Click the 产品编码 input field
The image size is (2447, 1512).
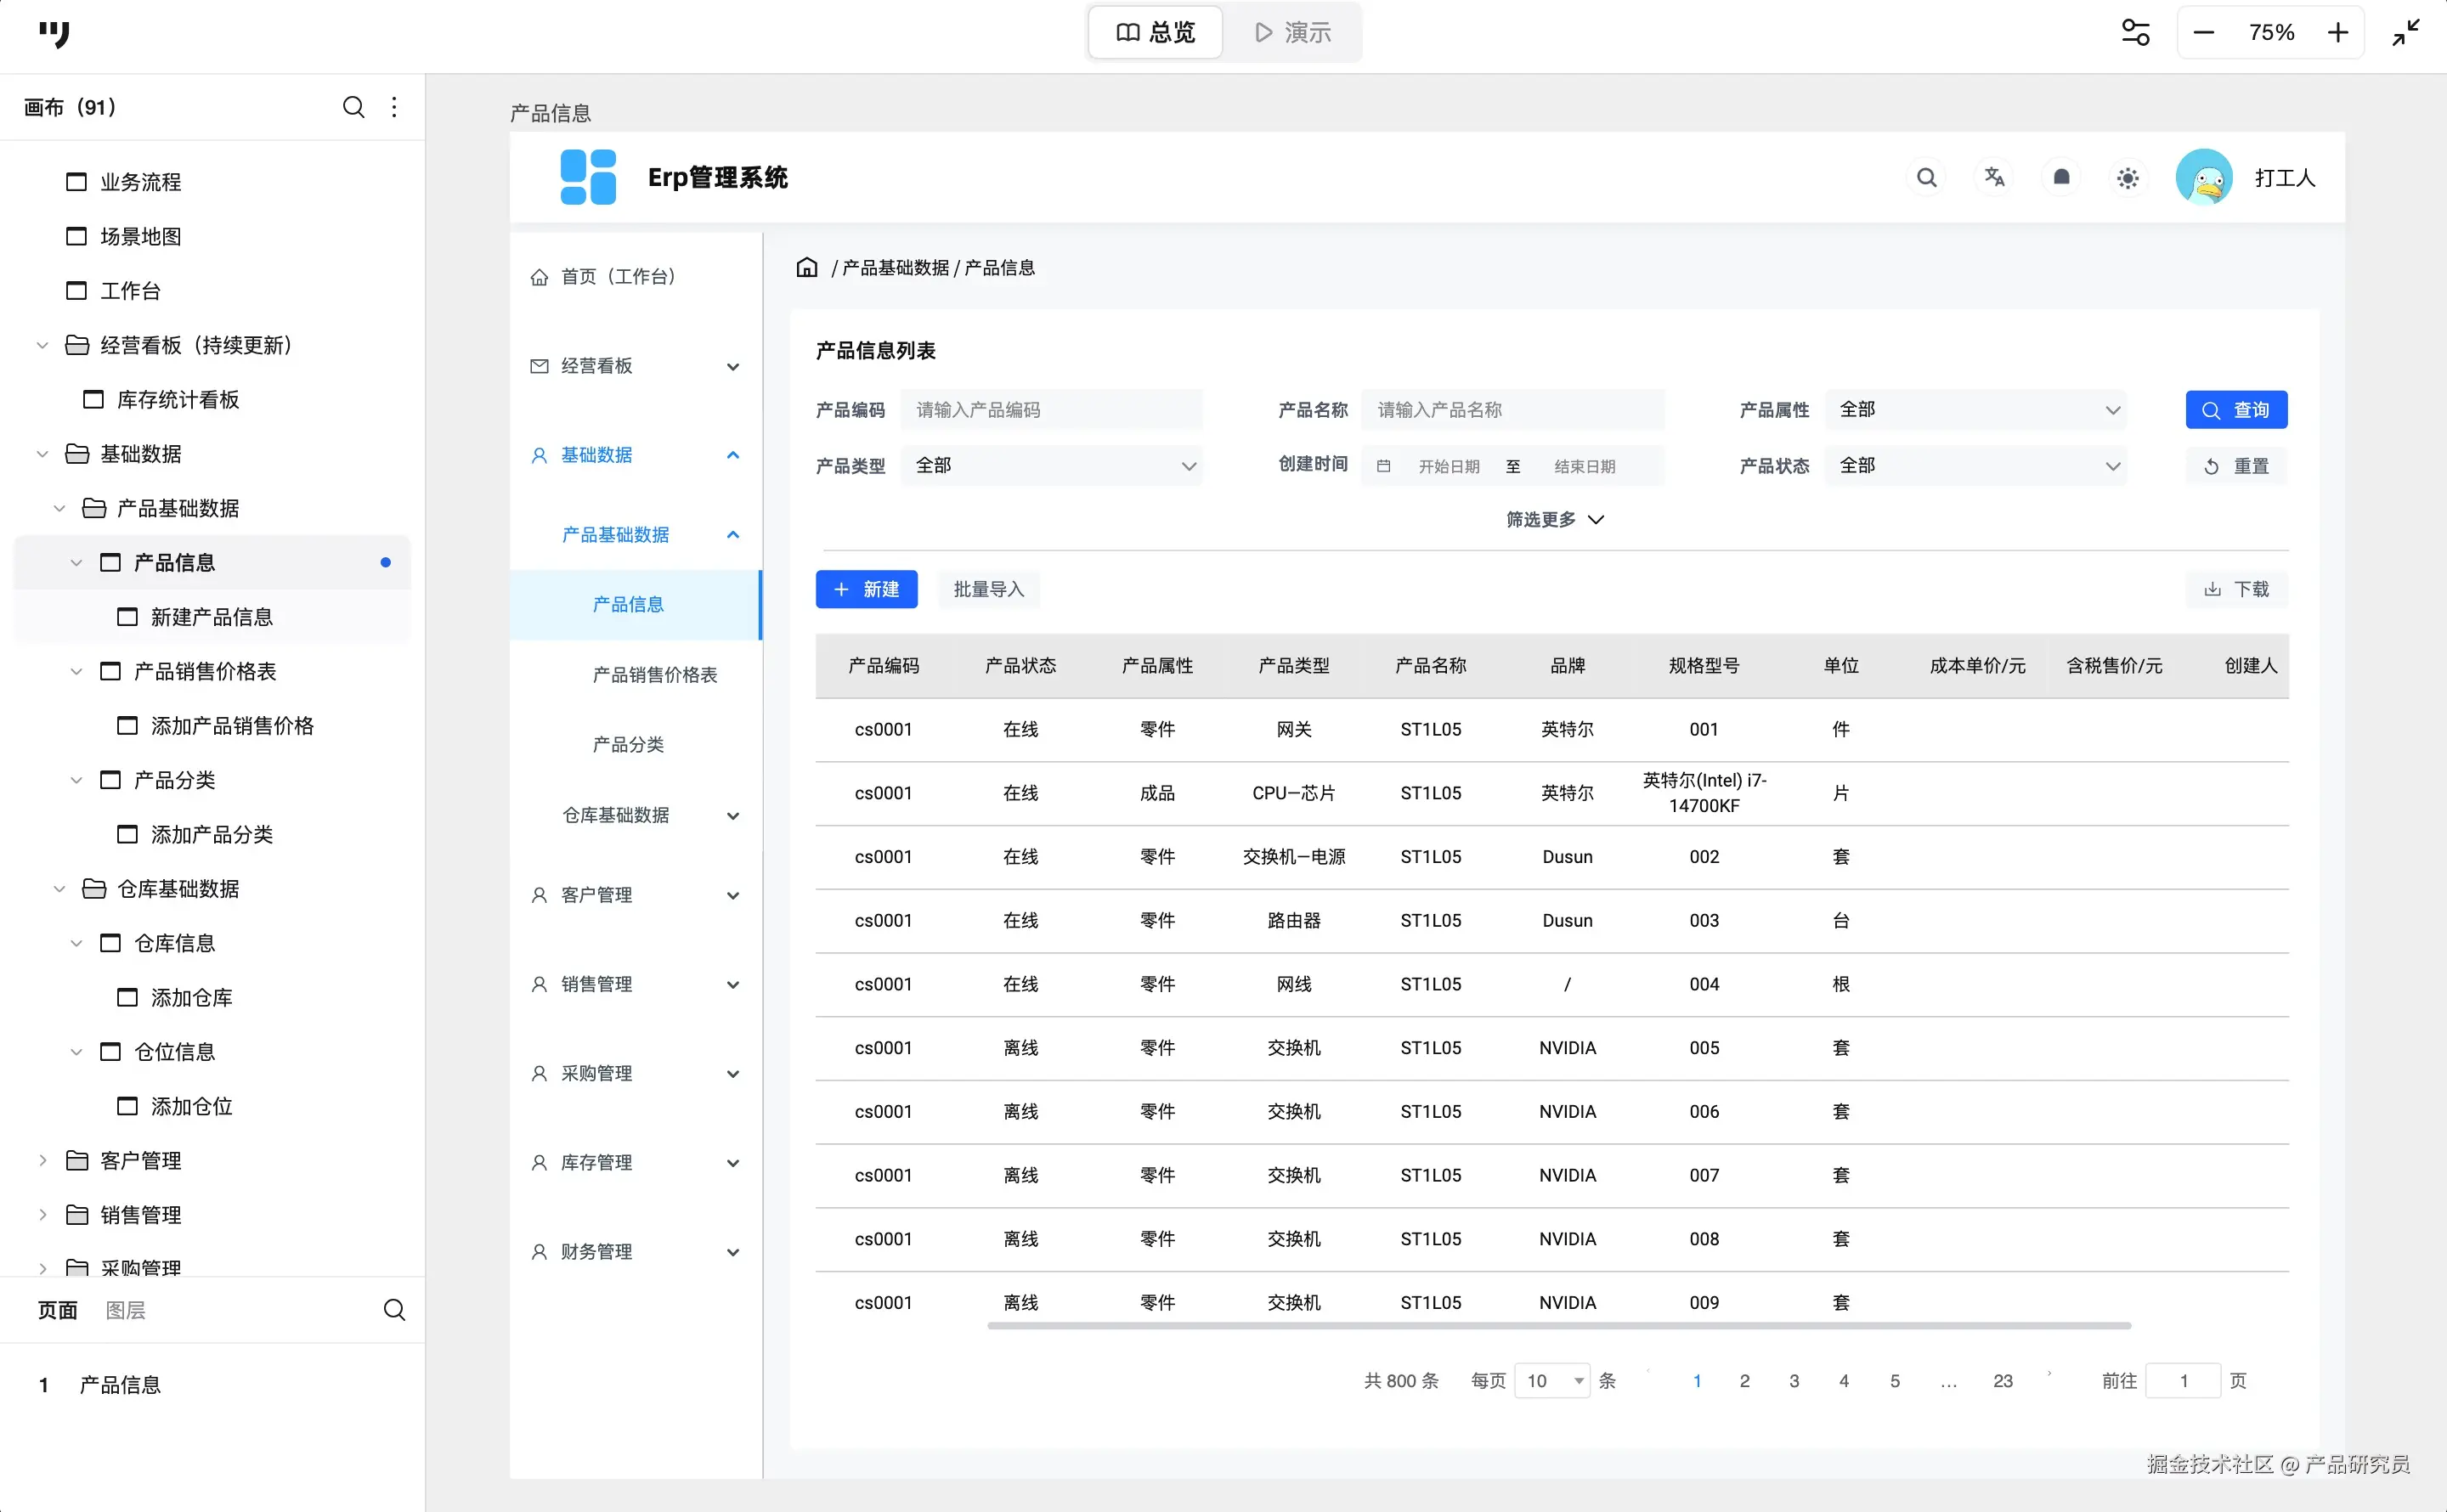[1051, 410]
